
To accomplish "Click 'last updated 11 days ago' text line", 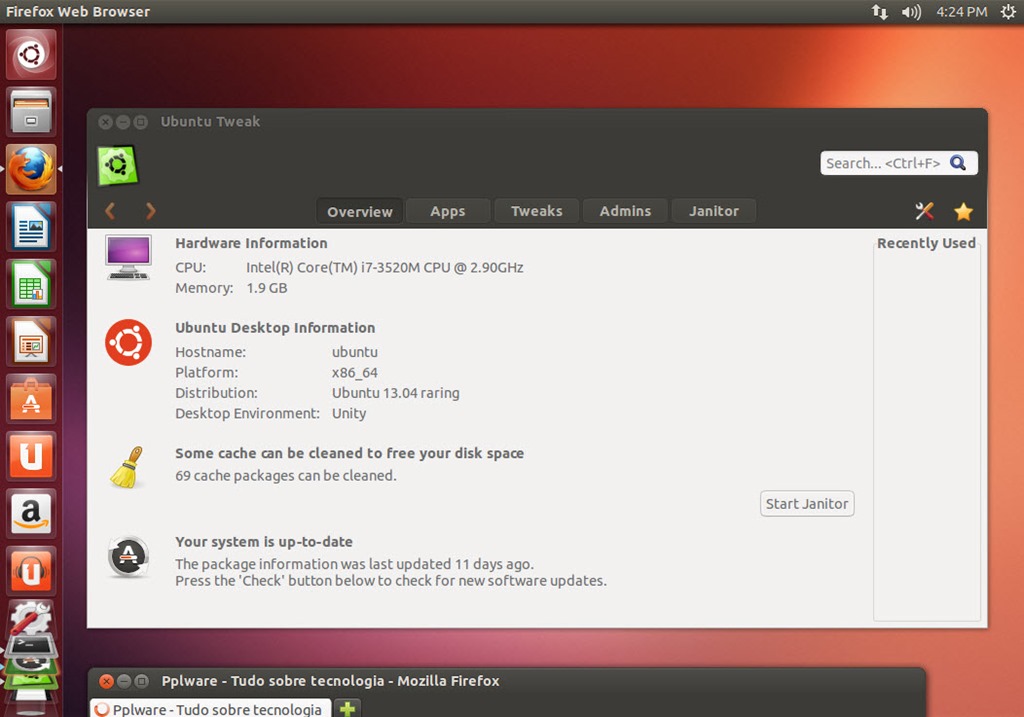I will tap(355, 564).
